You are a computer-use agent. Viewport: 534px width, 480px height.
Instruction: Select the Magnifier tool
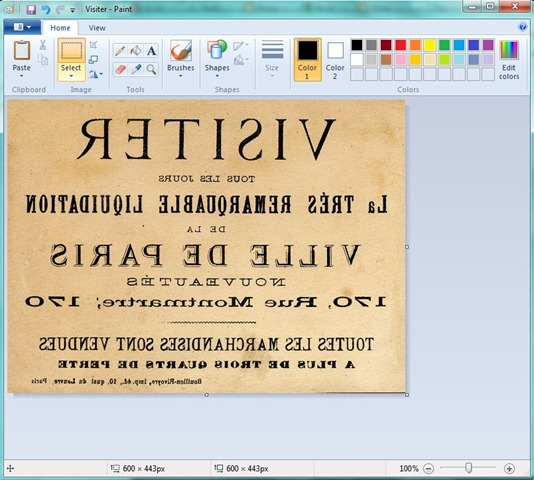pyautogui.click(x=151, y=69)
